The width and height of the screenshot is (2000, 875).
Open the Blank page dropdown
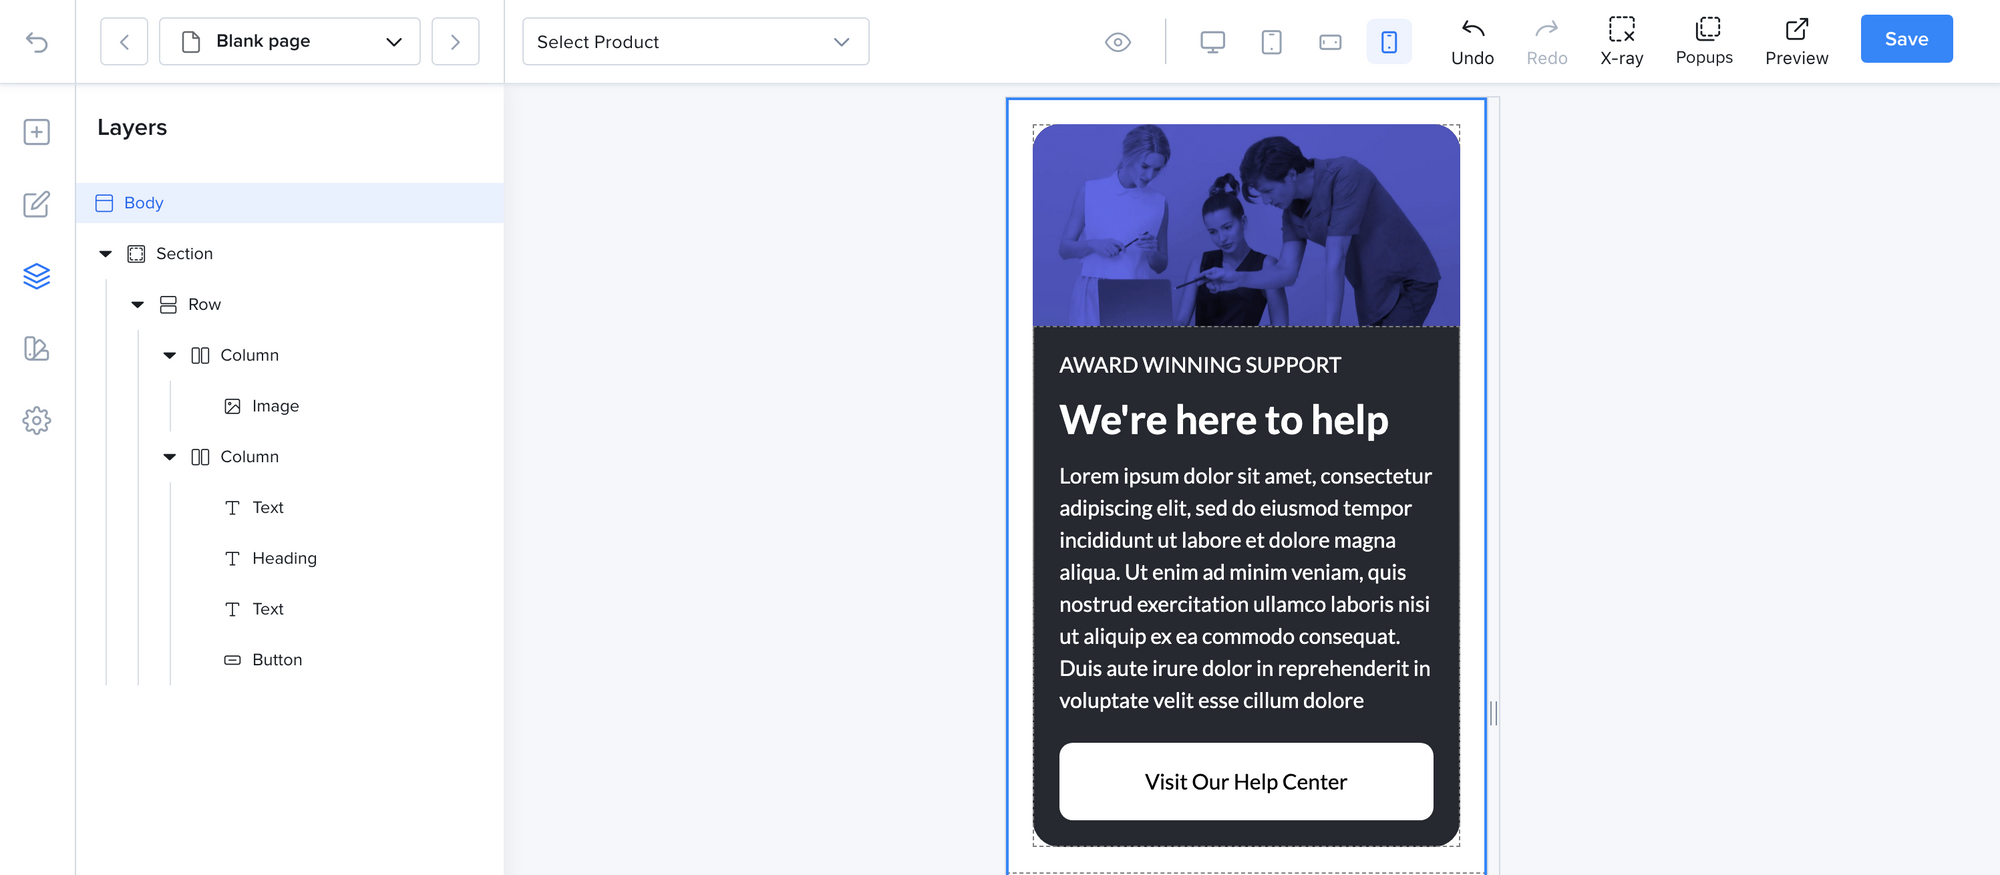(x=290, y=41)
